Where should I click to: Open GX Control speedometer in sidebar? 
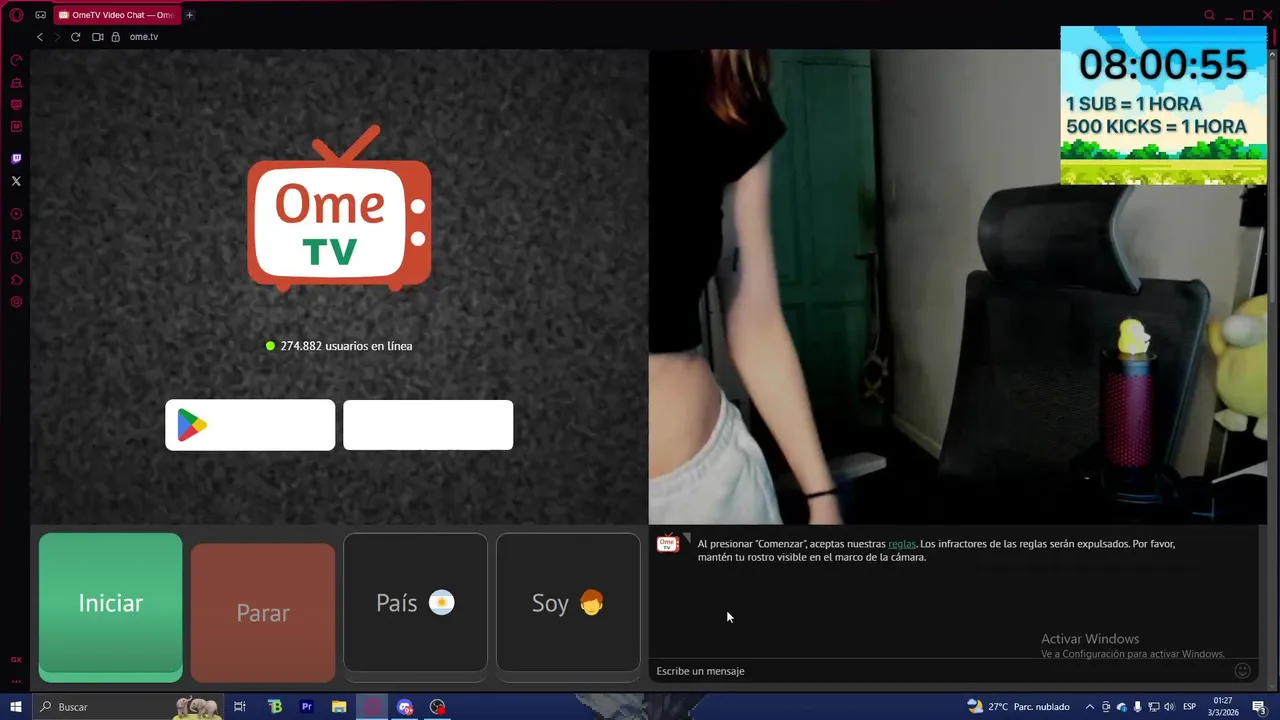[x=16, y=61]
